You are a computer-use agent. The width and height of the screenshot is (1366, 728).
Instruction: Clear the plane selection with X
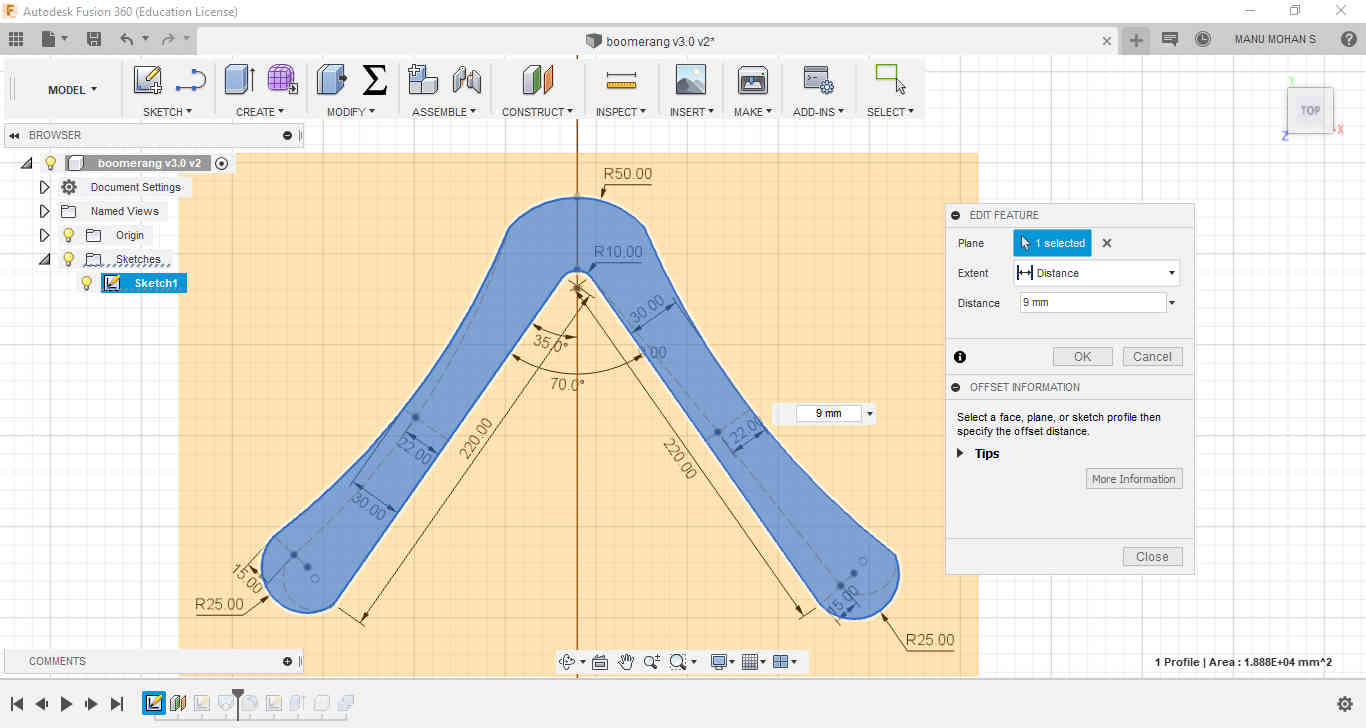click(1107, 243)
